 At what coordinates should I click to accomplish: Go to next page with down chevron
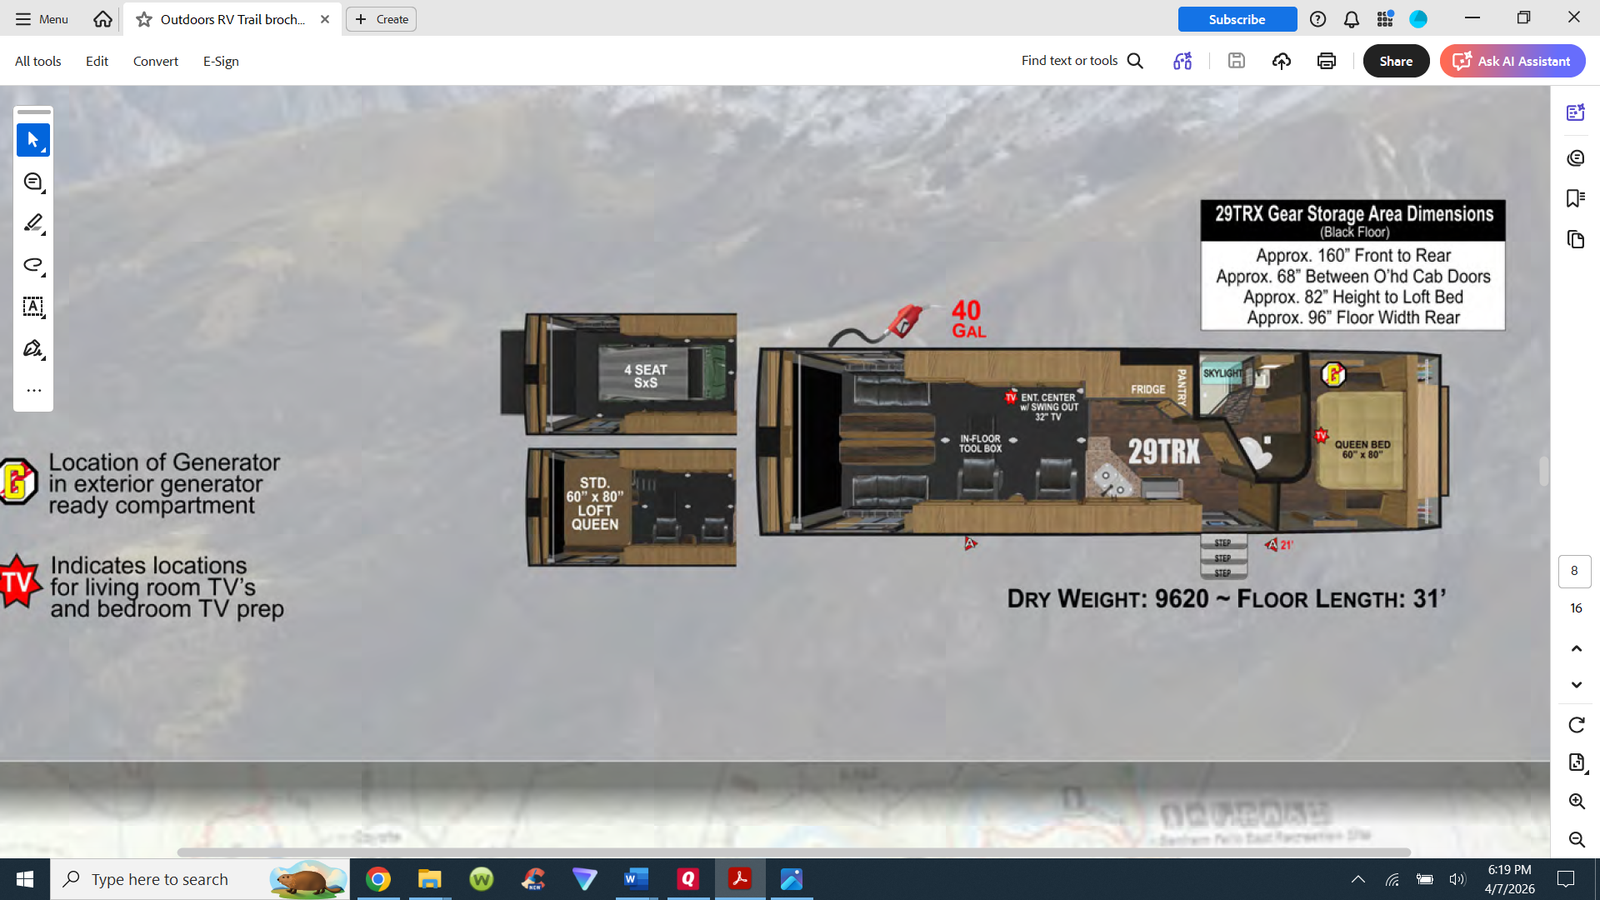pyautogui.click(x=1576, y=685)
